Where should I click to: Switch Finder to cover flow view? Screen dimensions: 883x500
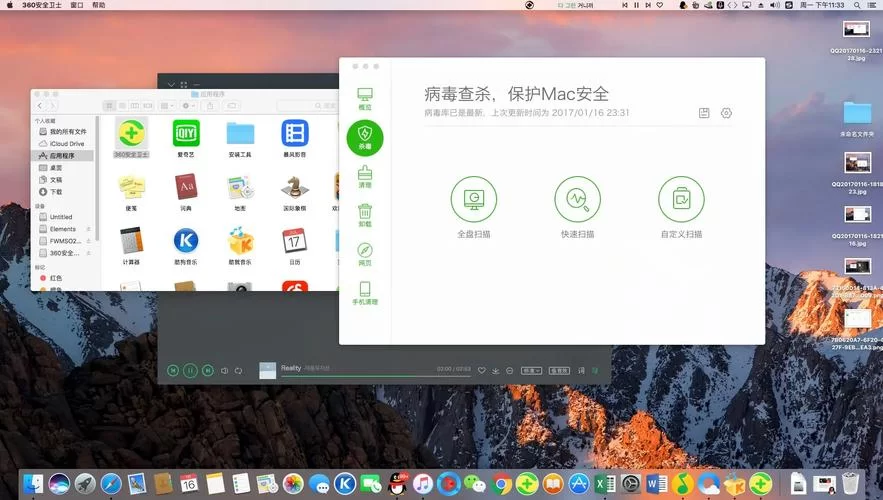(x=148, y=106)
